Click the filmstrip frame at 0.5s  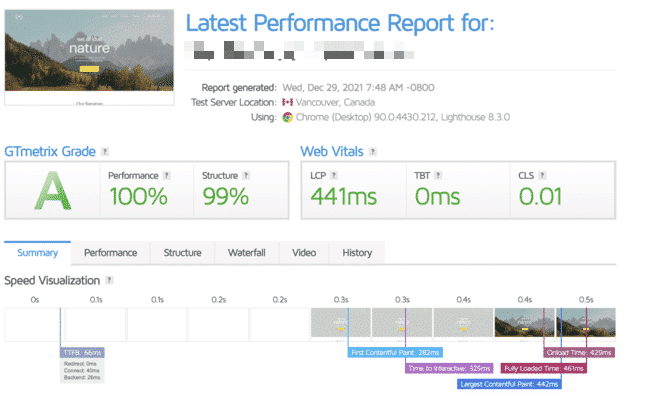pyautogui.click(x=586, y=324)
